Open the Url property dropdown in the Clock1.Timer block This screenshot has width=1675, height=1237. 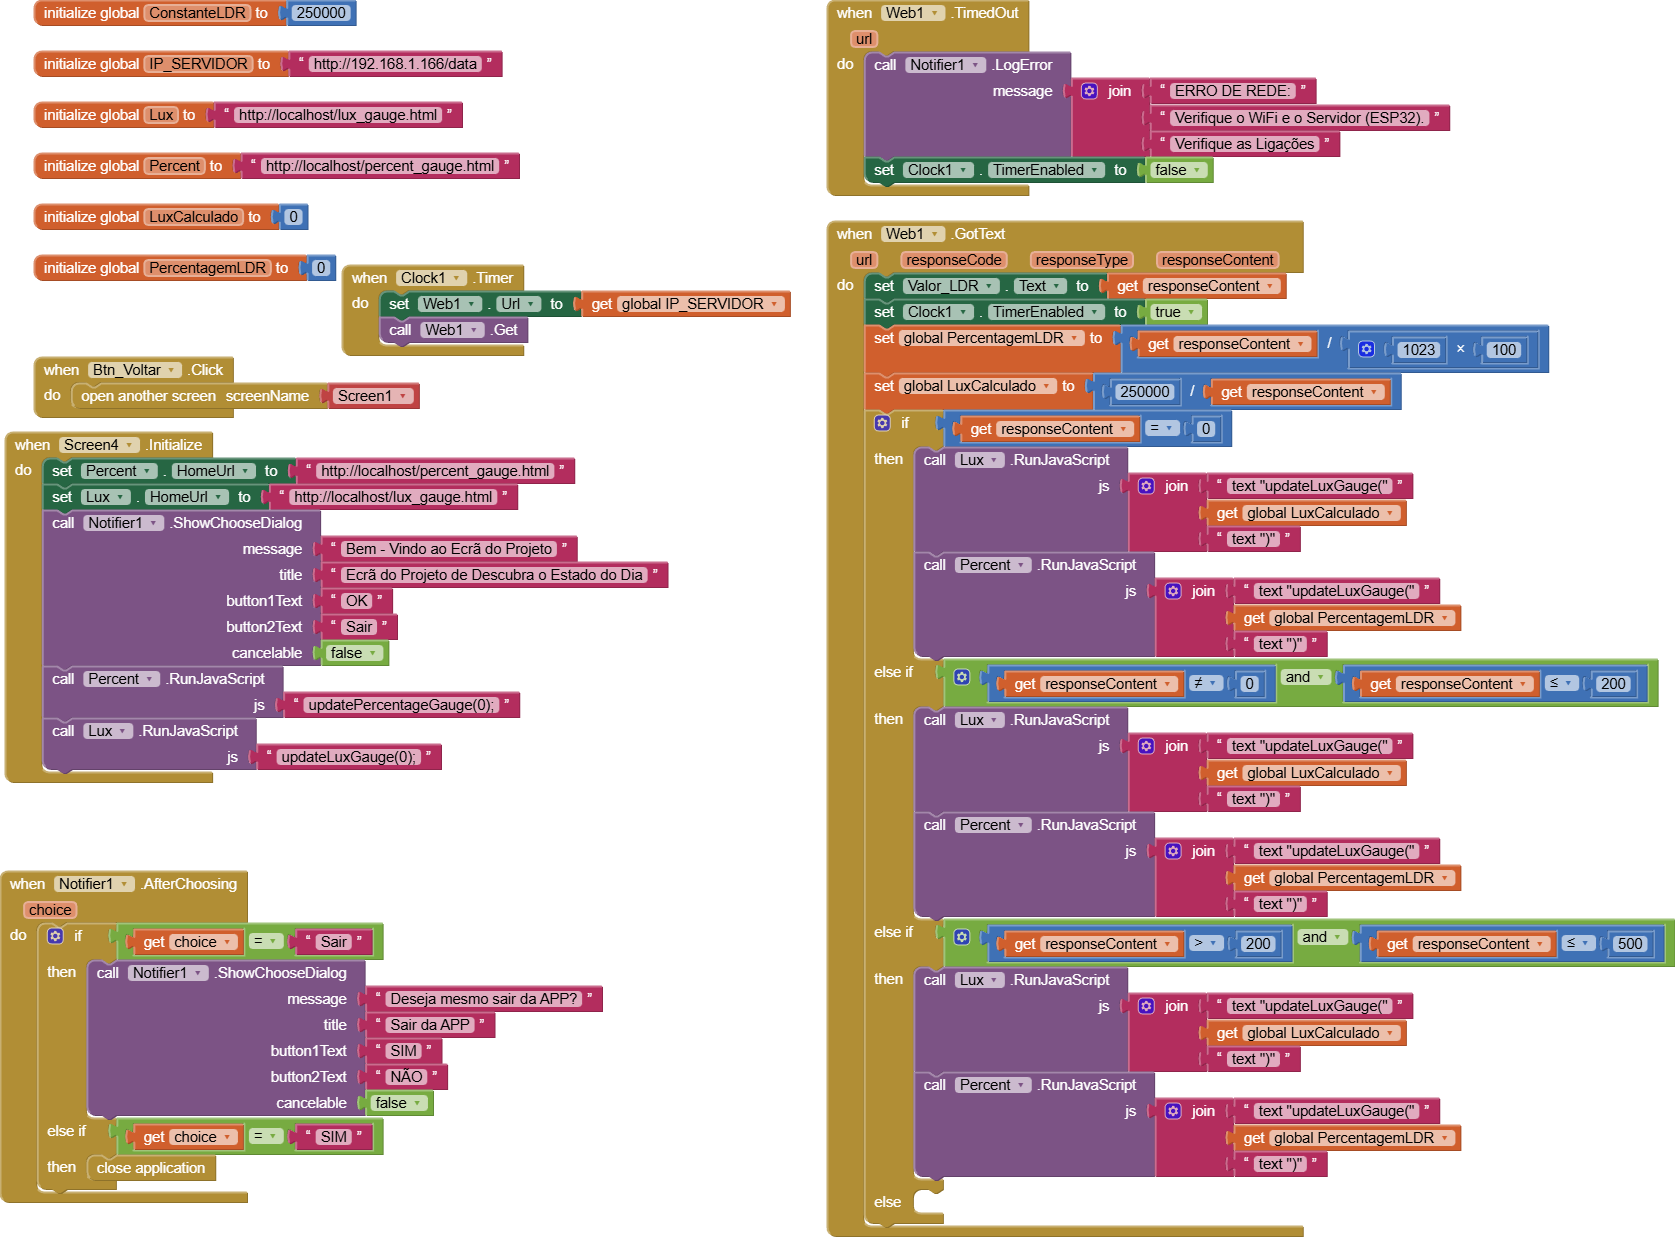[x=518, y=304]
